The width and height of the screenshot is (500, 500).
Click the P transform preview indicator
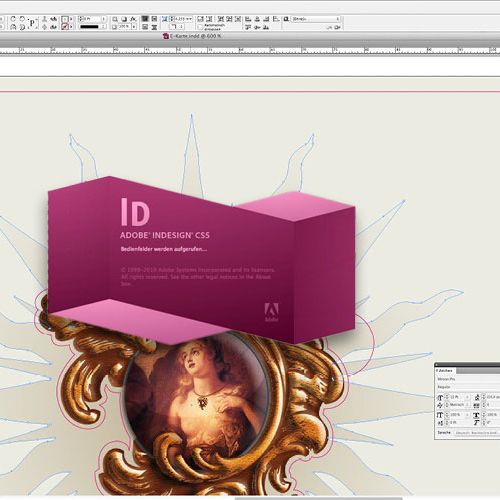(x=32, y=23)
